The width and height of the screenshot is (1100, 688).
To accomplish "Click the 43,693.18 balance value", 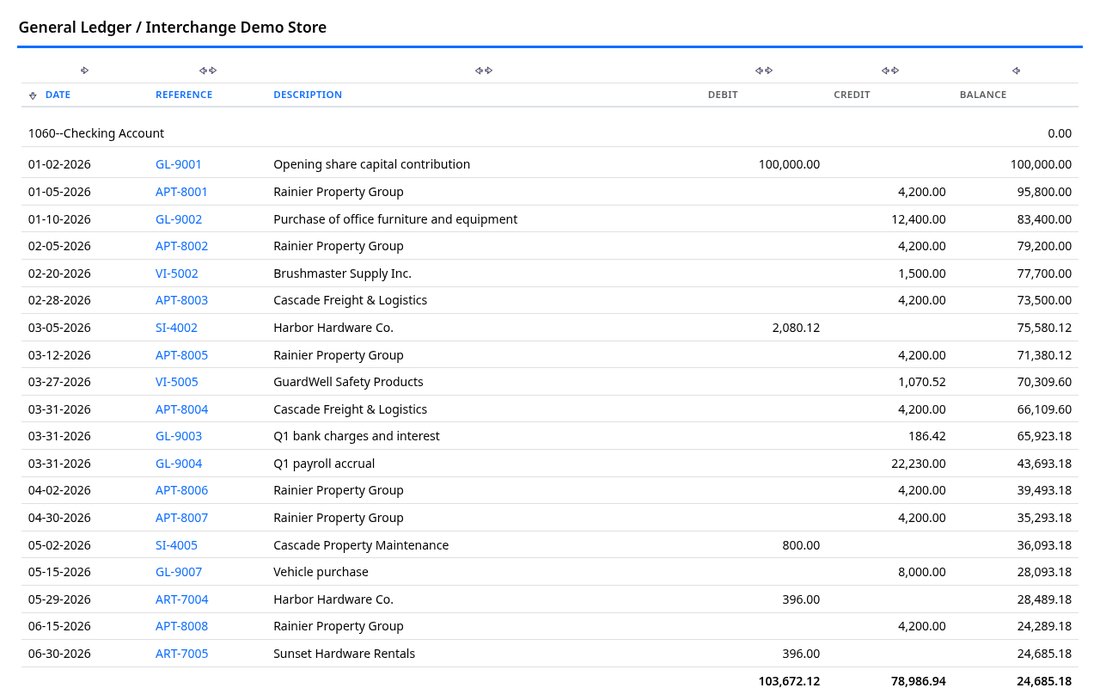I will (x=1044, y=464).
